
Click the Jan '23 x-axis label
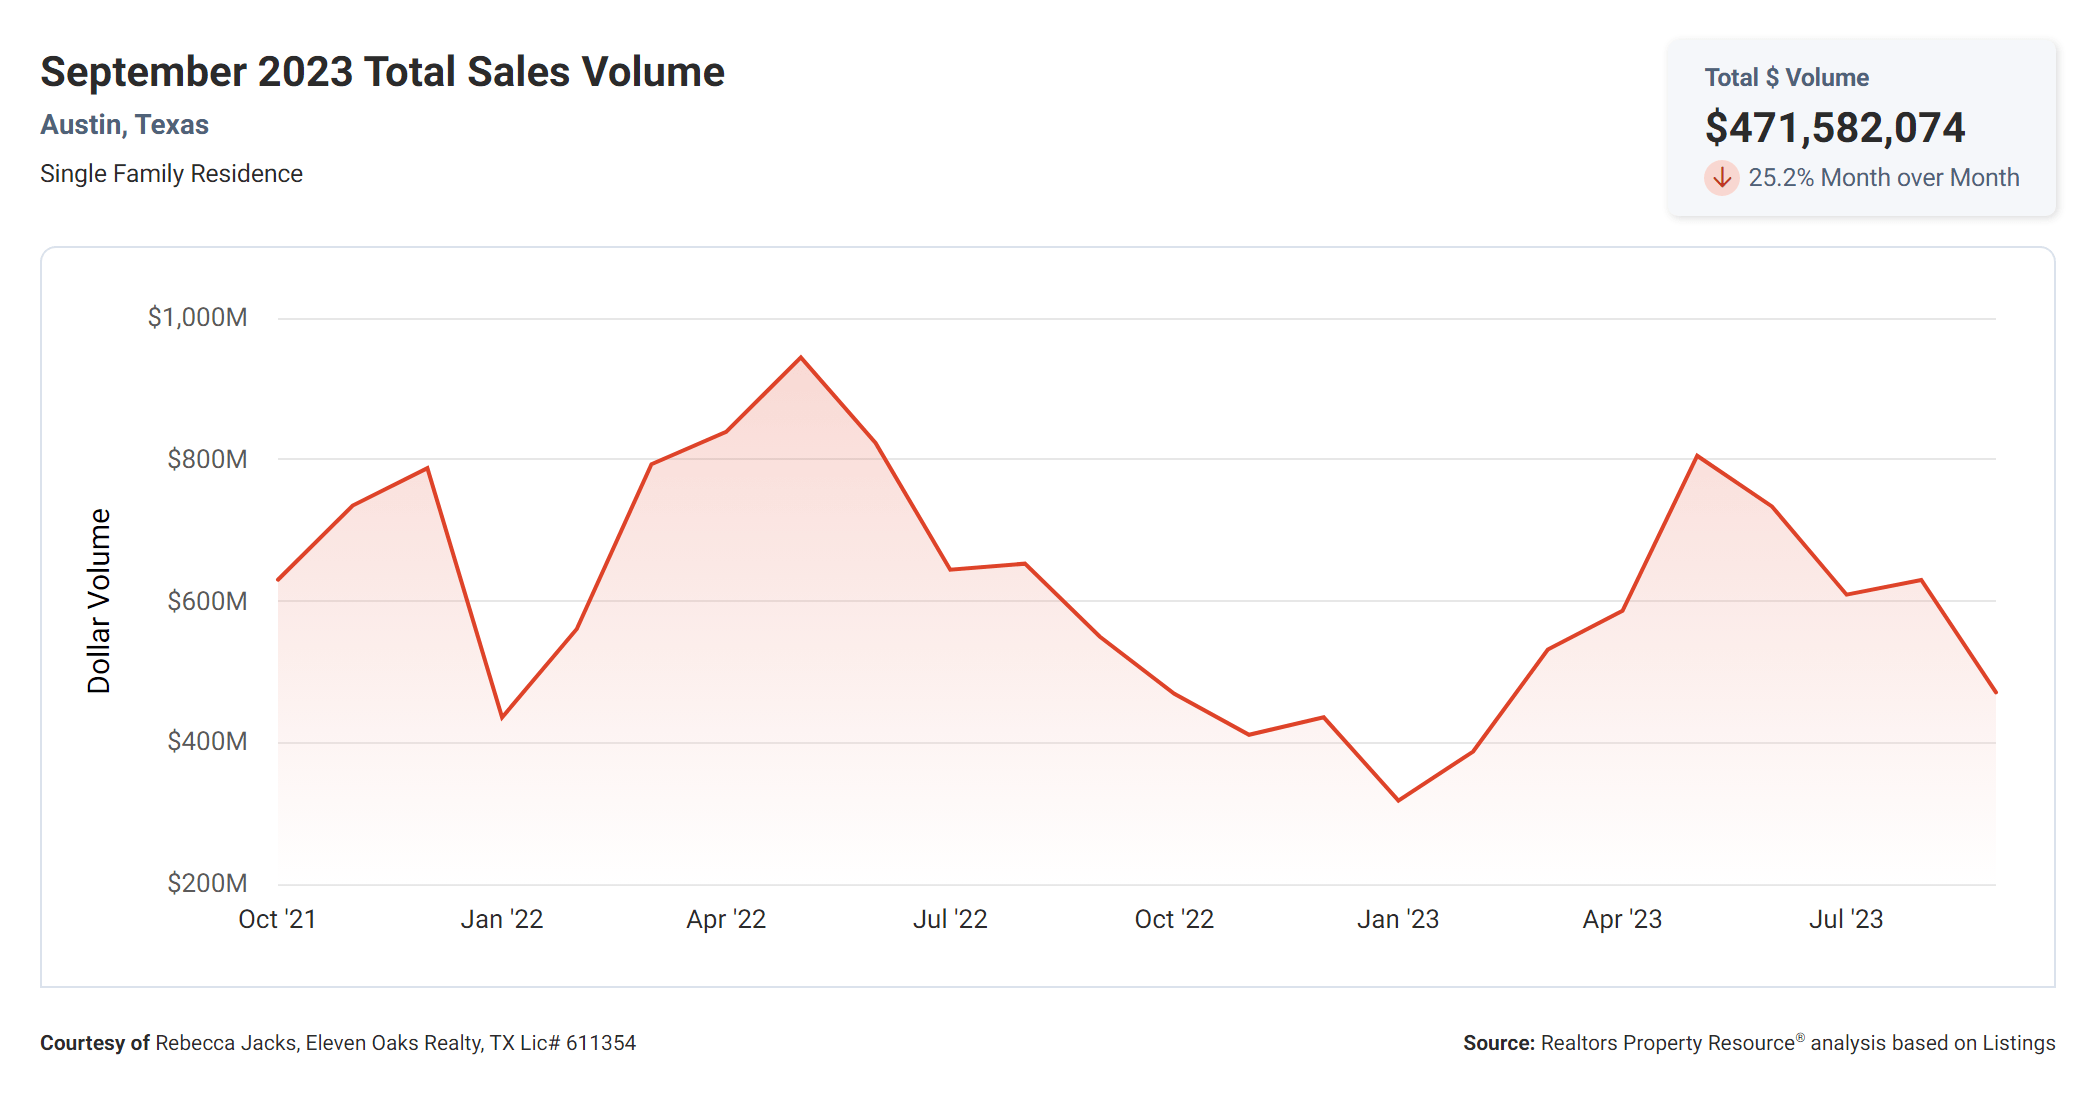[1397, 919]
